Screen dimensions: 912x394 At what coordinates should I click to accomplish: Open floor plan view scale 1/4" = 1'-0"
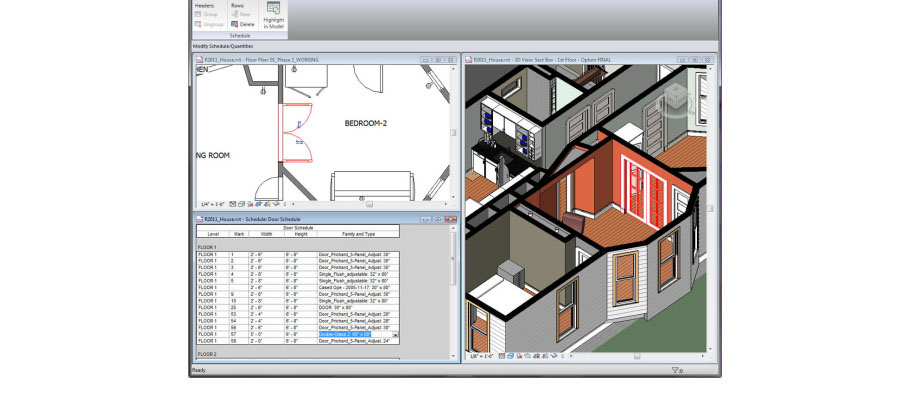[x=212, y=204]
